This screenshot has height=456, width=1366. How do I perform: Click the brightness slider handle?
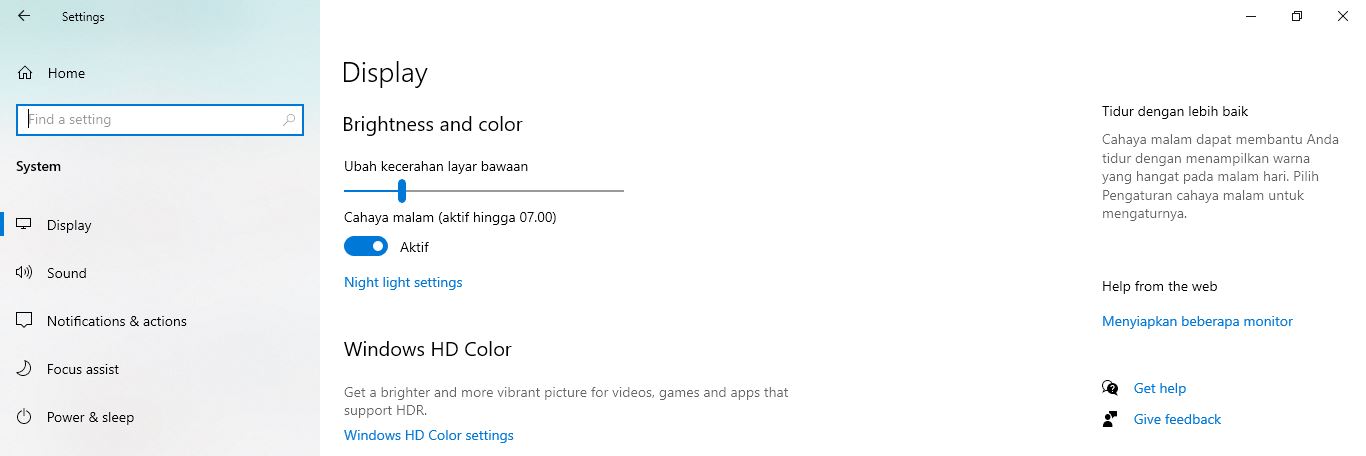point(401,190)
